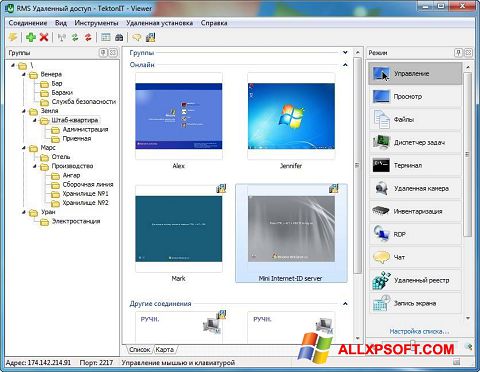Select the Инвентаризация inventory mode
The height and width of the screenshot is (372, 480).
pos(415,211)
